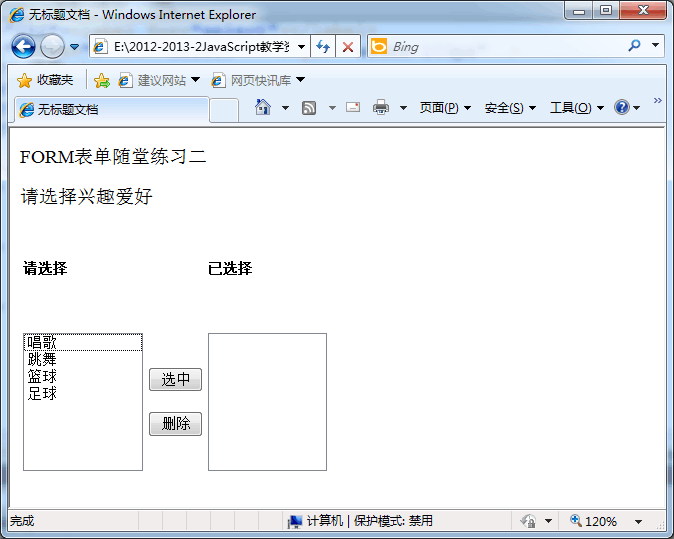Click the 删除 button

click(x=175, y=424)
